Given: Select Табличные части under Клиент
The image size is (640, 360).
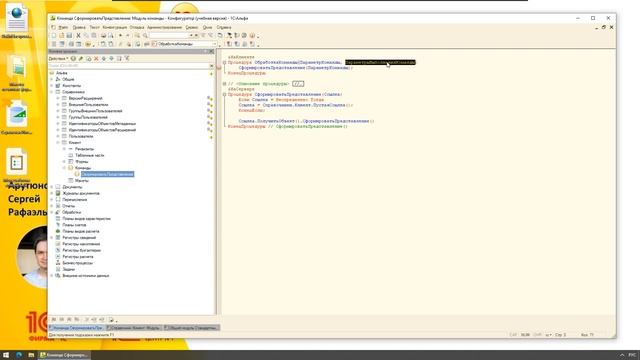Looking at the screenshot, I should coord(89,155).
